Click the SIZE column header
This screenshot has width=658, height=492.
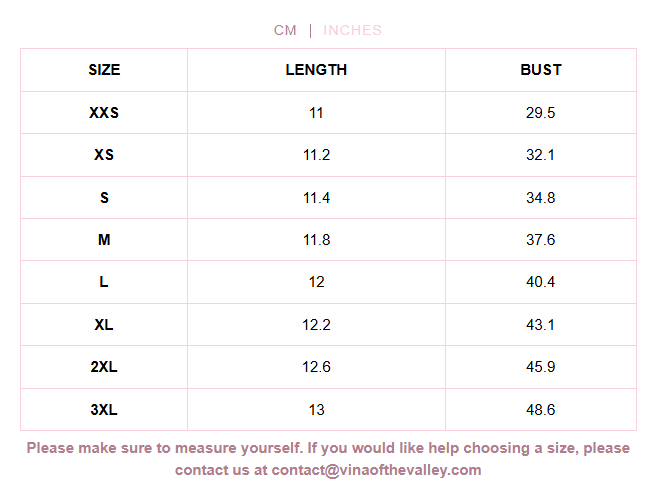[x=104, y=70]
